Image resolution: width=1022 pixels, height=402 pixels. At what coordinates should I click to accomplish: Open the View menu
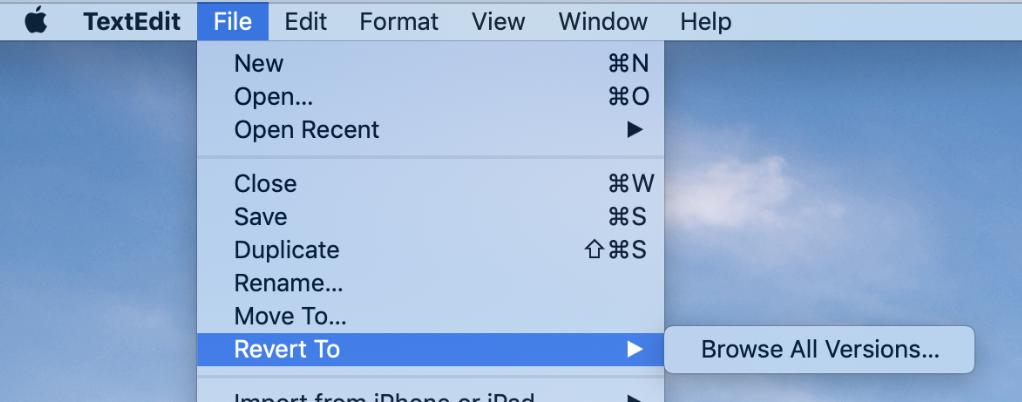coord(499,22)
